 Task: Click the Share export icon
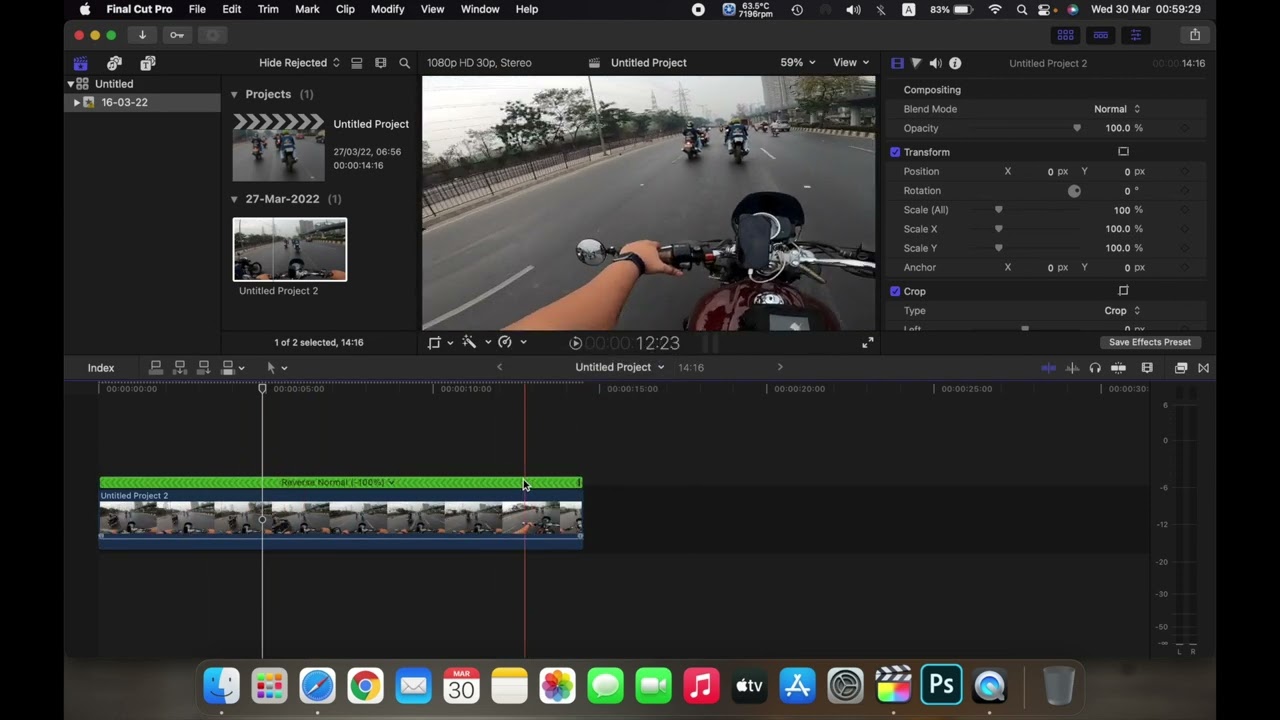click(x=1195, y=35)
